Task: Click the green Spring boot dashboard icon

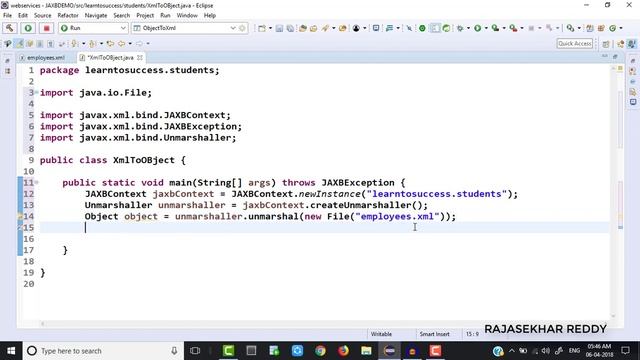Action: [422, 28]
